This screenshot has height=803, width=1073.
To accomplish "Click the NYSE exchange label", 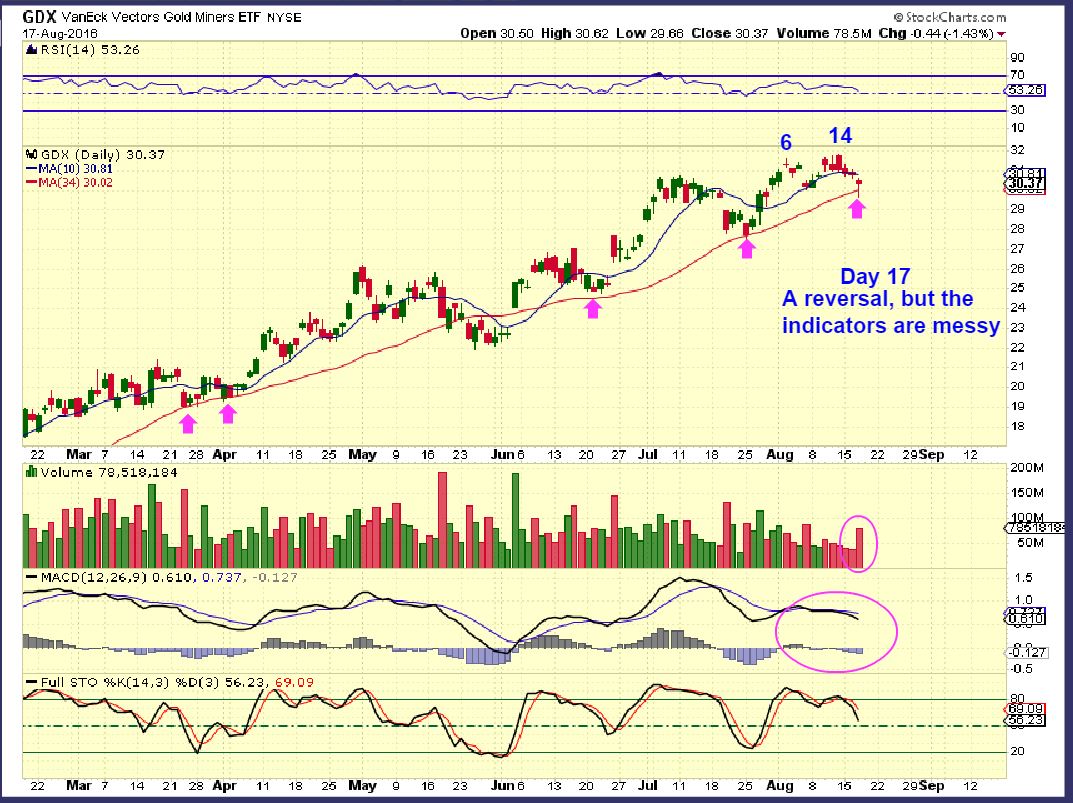I will coord(284,18).
